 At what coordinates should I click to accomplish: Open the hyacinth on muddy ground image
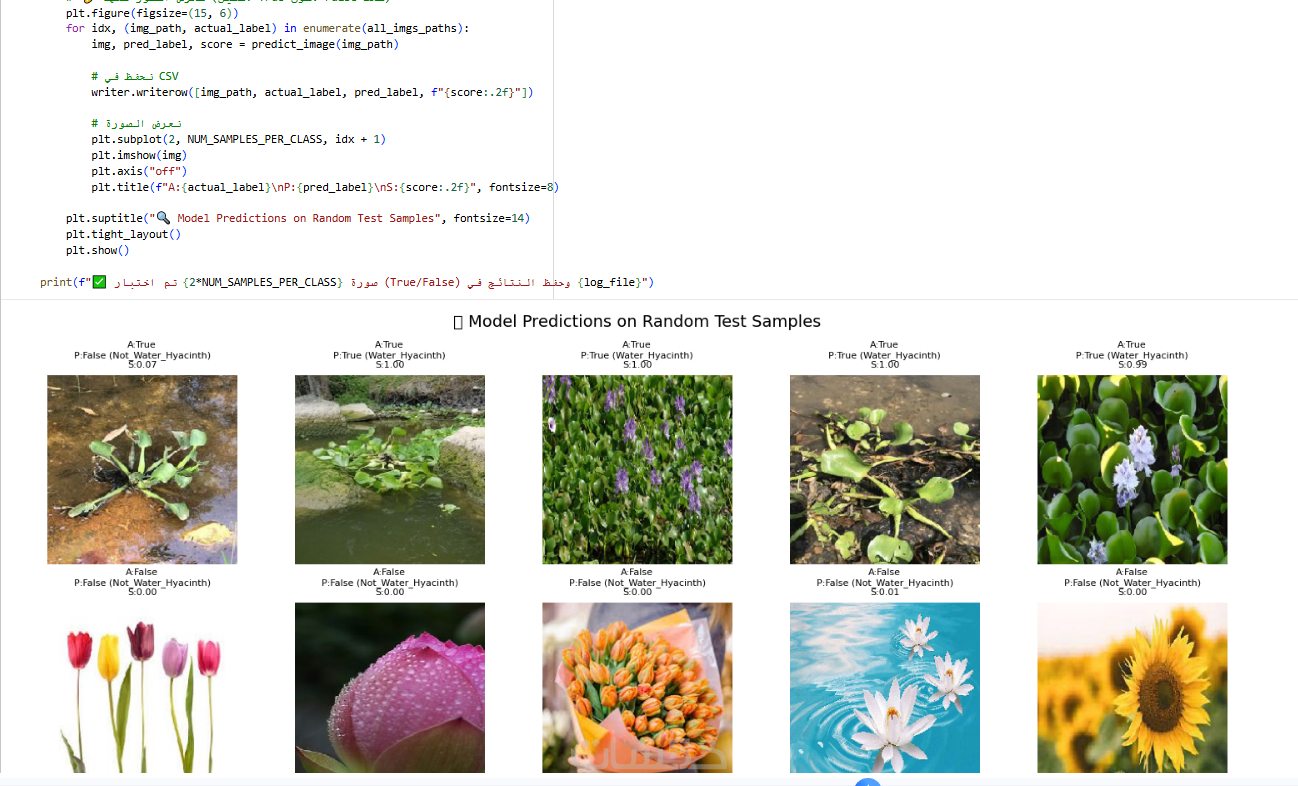(x=885, y=469)
